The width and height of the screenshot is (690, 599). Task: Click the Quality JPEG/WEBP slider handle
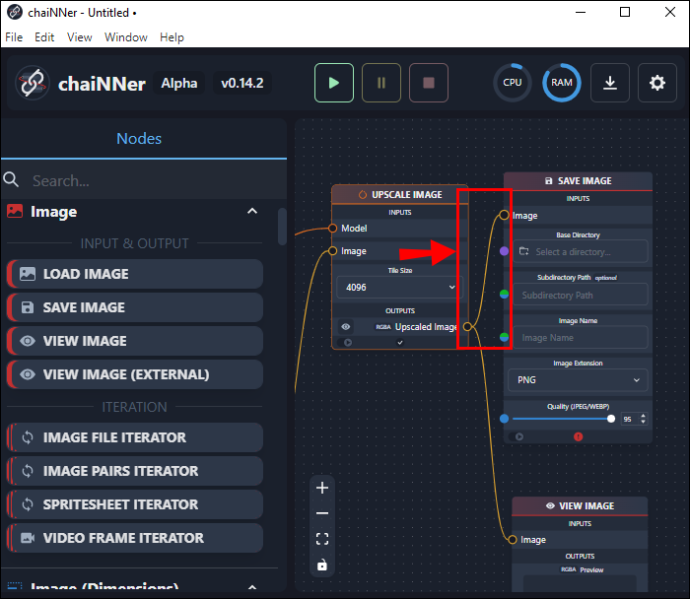pyautogui.click(x=611, y=419)
